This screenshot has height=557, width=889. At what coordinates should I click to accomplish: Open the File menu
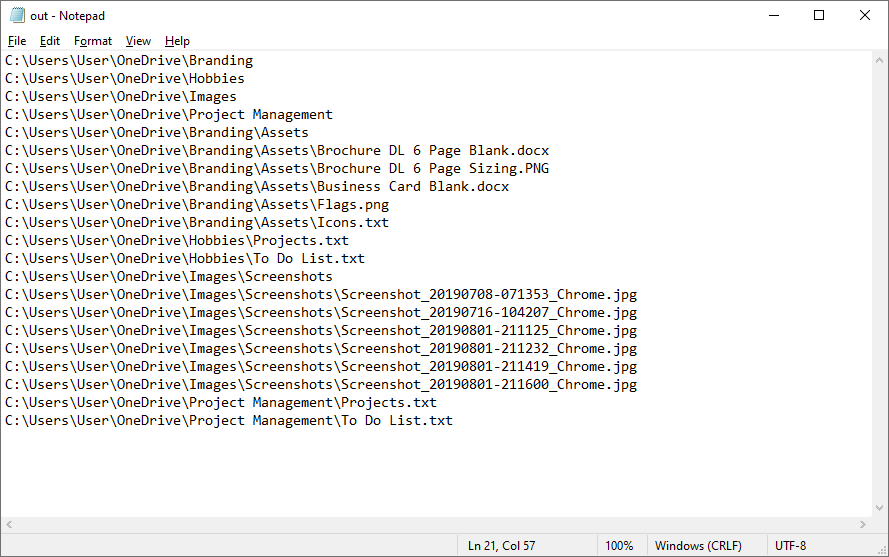click(x=17, y=41)
